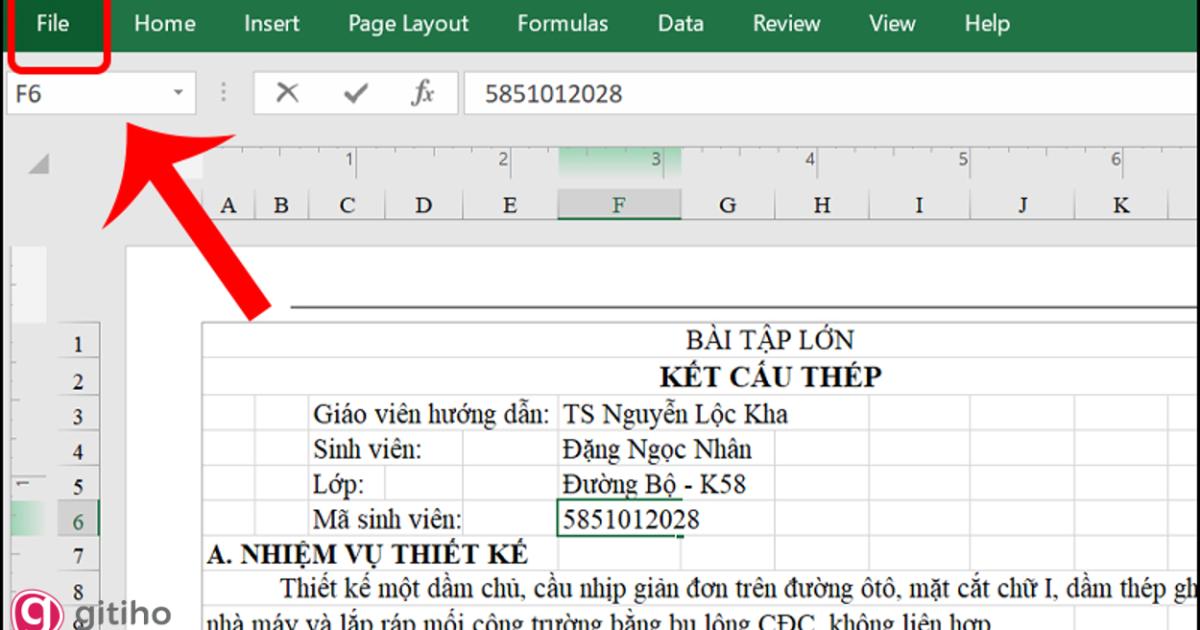Viewport: 1200px width, 630px height.
Task: Click the Enter checkmark icon on formula bar
Action: point(355,92)
